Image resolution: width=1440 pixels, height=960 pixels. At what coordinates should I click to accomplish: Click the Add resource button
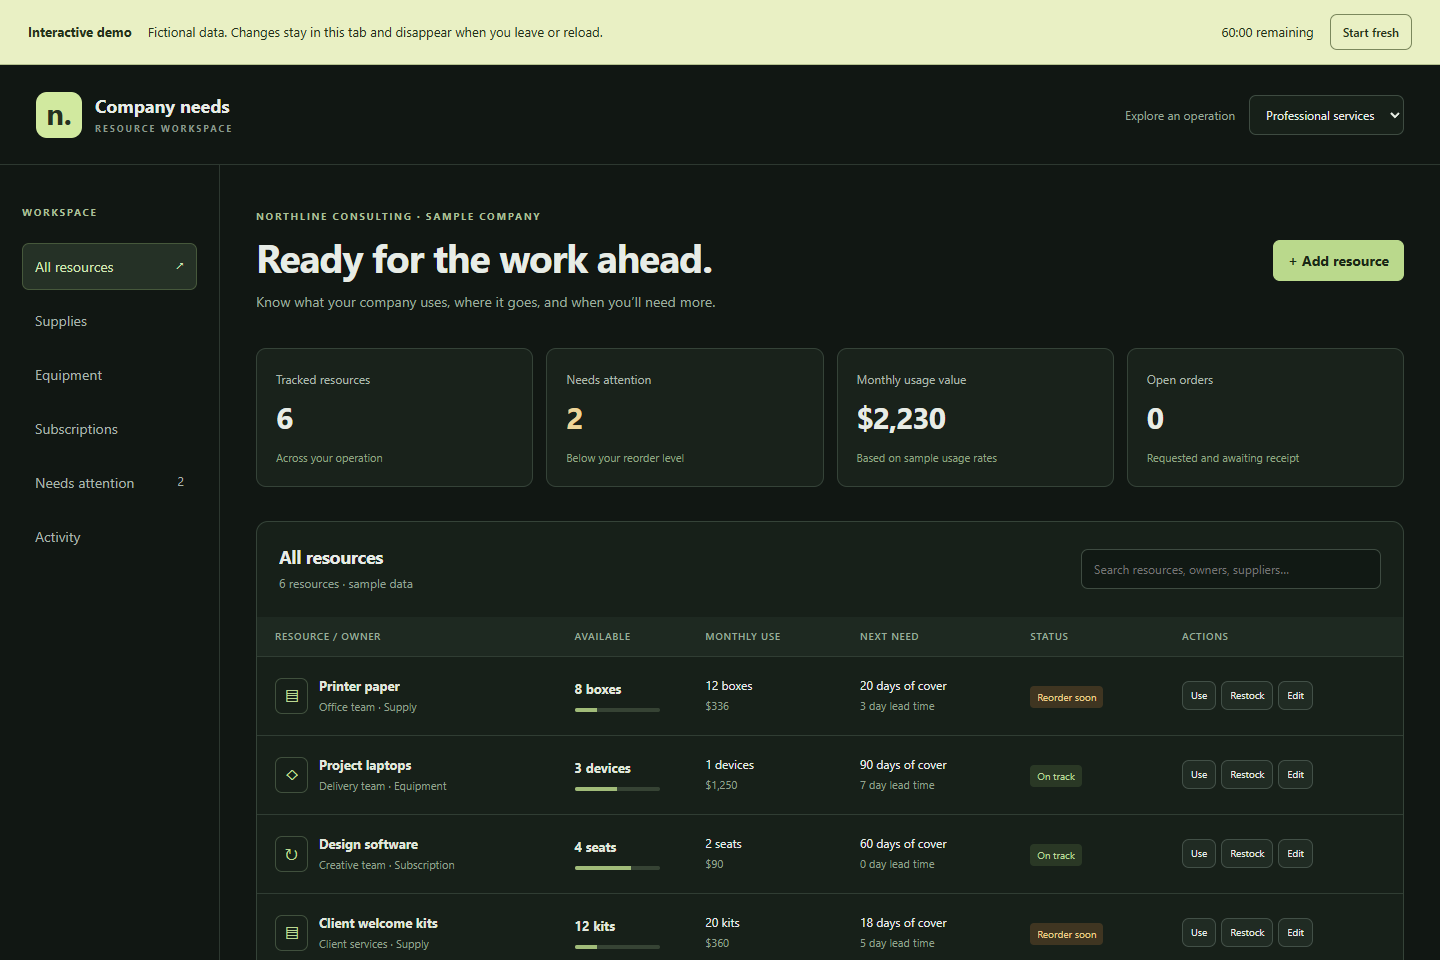pos(1338,261)
